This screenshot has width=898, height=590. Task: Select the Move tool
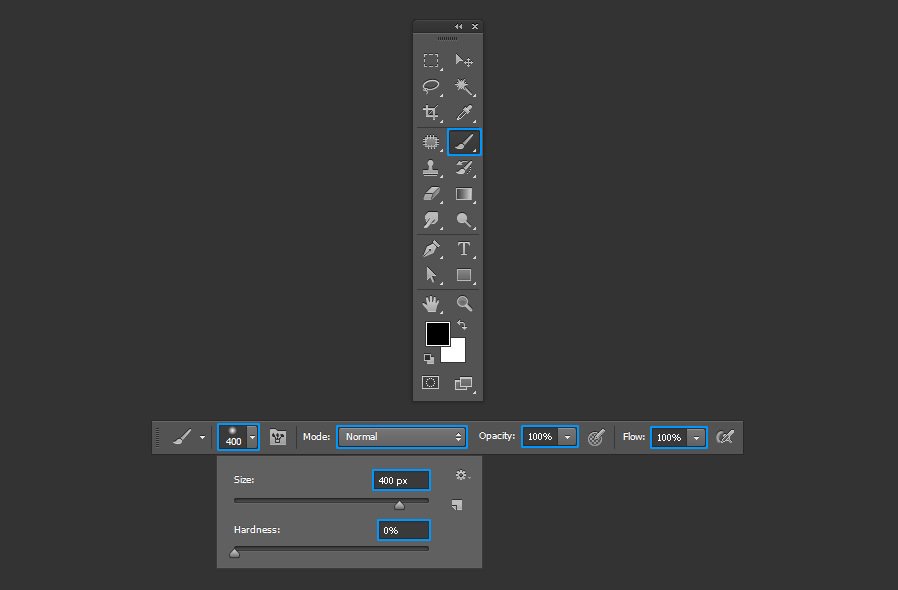tap(464, 61)
